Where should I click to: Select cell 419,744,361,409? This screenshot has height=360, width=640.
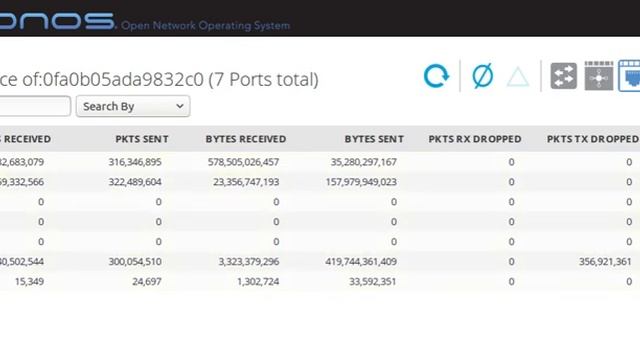coord(361,262)
